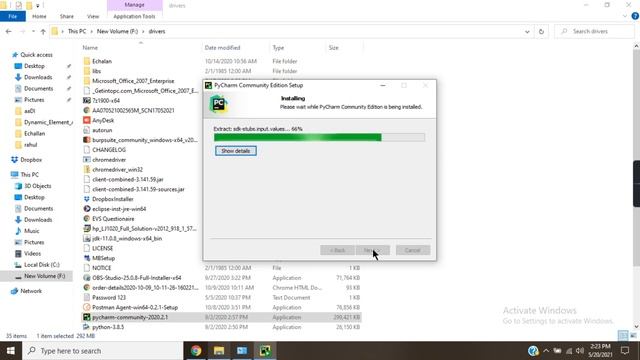Image resolution: width=640 pixels, height=360 pixels.
Task: Select Music under This PC
Action: pos(31,231)
